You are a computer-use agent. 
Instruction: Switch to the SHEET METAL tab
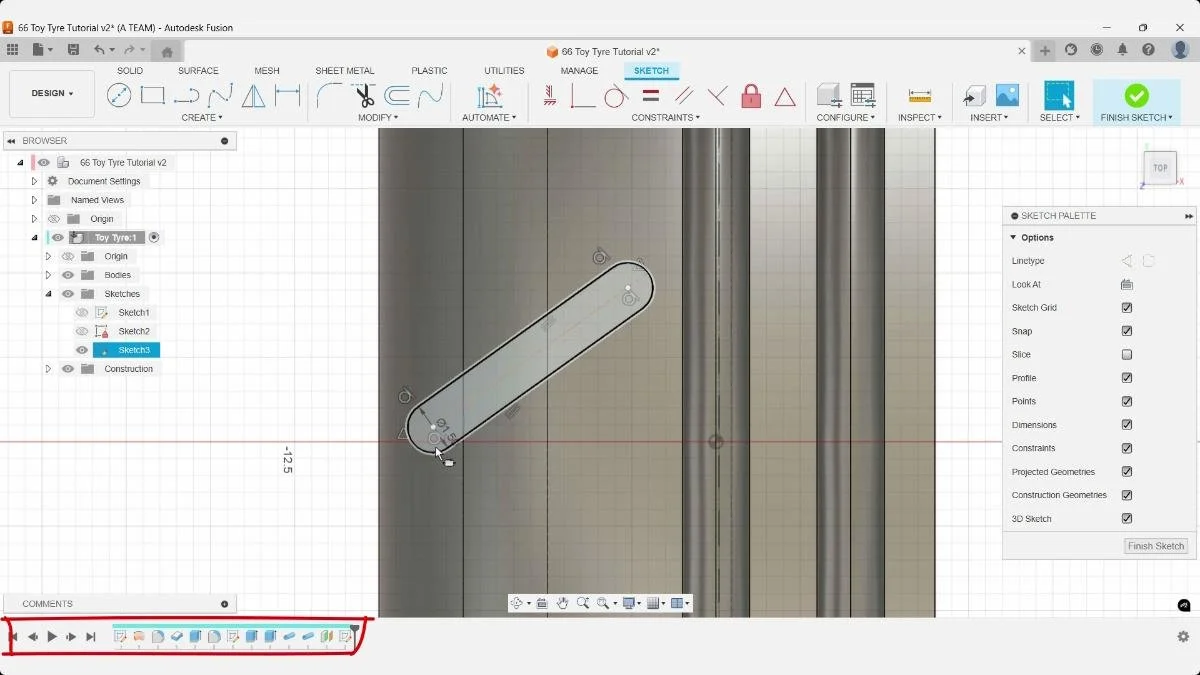point(345,71)
